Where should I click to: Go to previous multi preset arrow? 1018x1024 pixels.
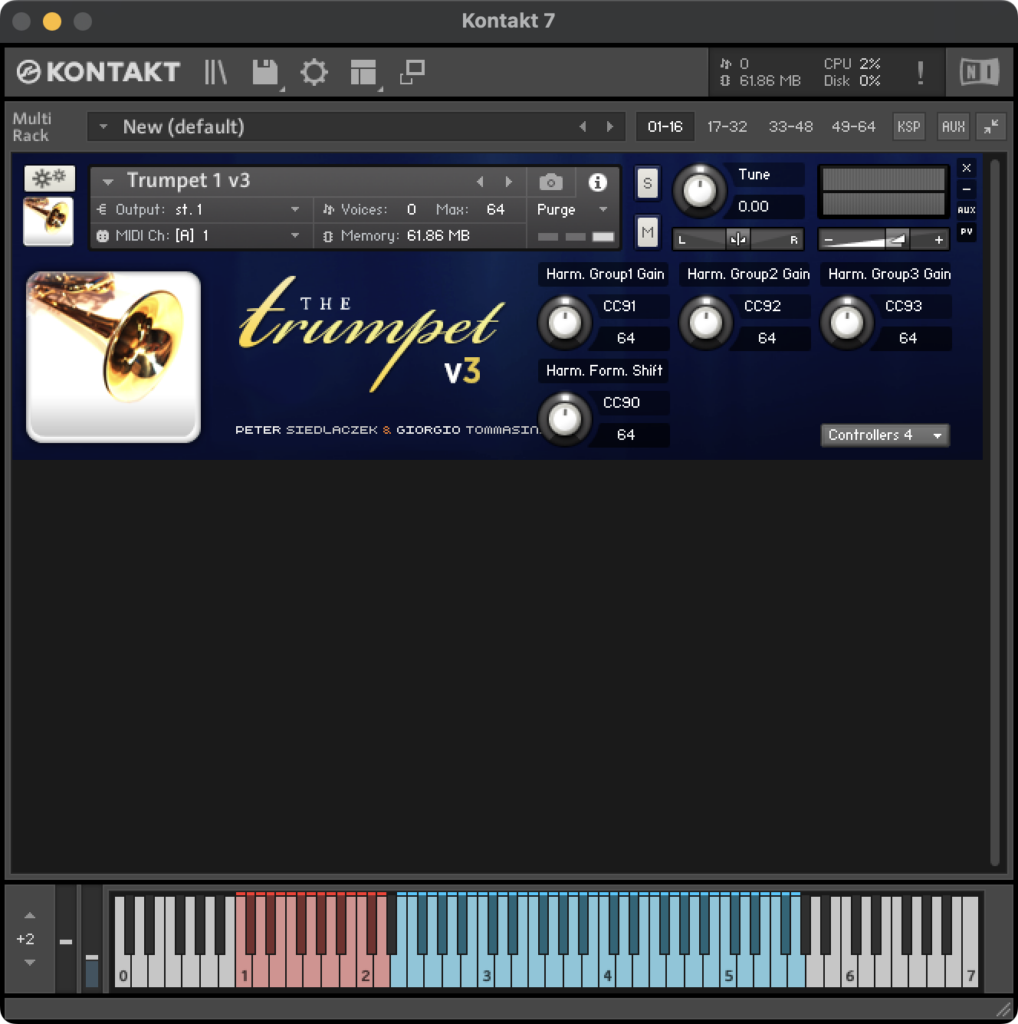tap(582, 127)
